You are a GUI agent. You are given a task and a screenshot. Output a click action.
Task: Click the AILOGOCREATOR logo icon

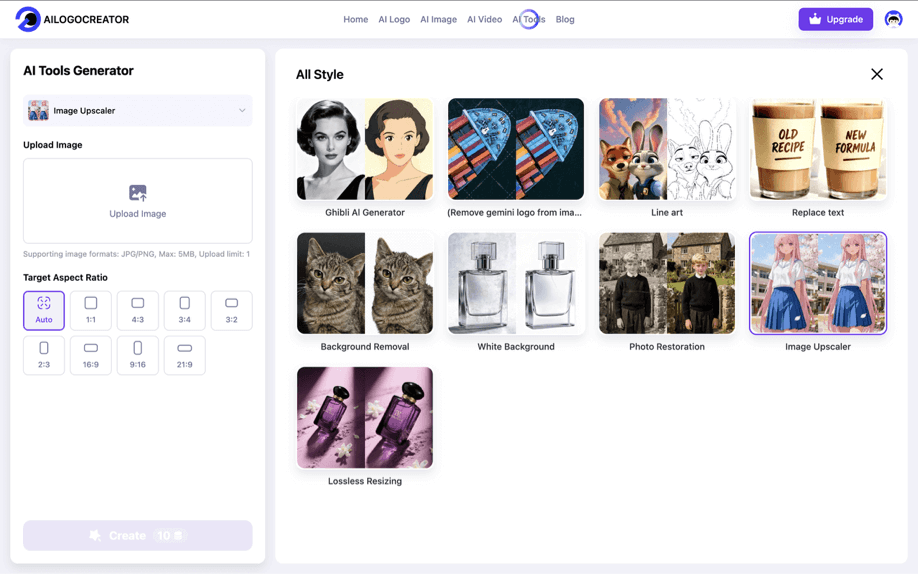pyautogui.click(x=28, y=19)
